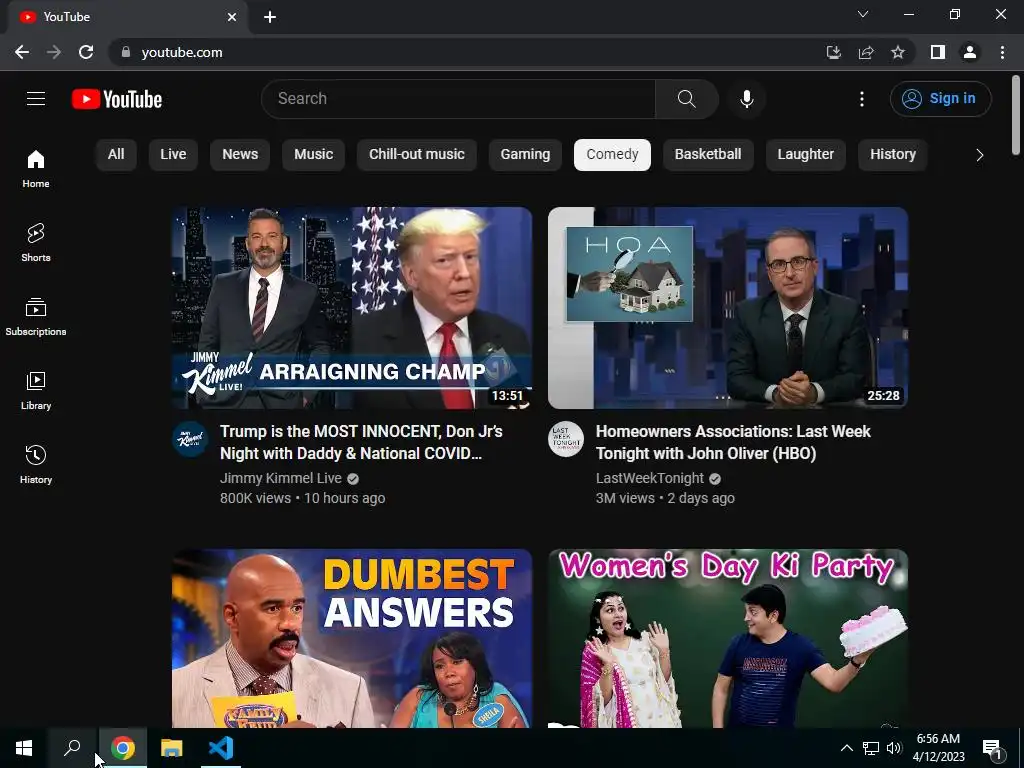Select the Gaming category chip

pos(525,155)
